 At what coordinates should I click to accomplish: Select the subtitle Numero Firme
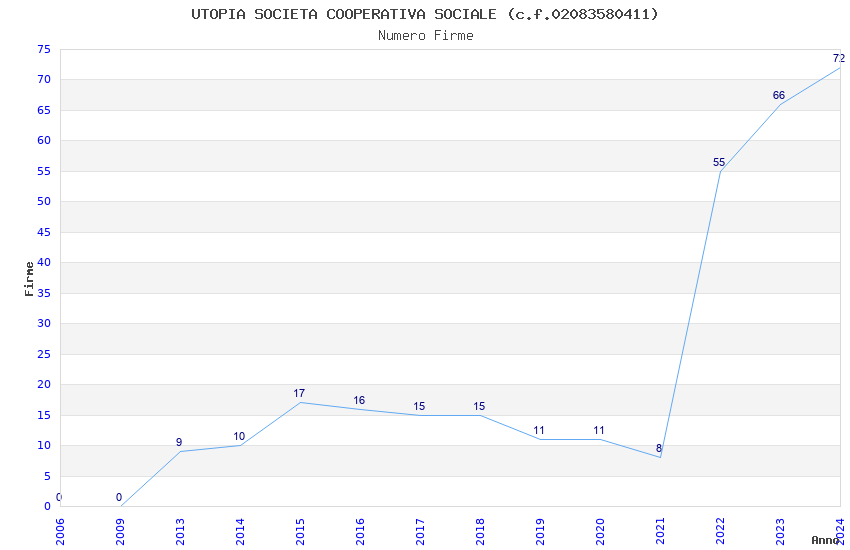(426, 36)
